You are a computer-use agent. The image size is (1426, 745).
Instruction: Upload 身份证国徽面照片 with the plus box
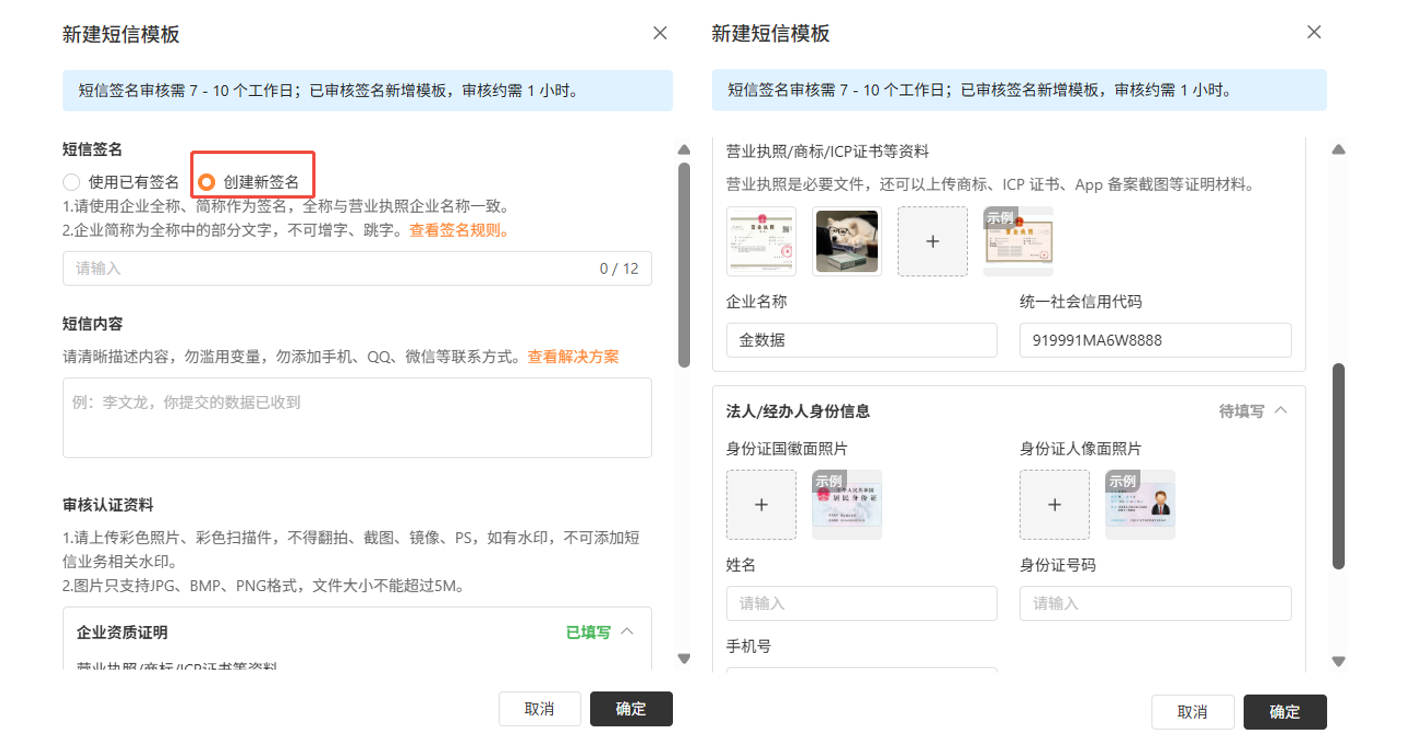(x=761, y=505)
